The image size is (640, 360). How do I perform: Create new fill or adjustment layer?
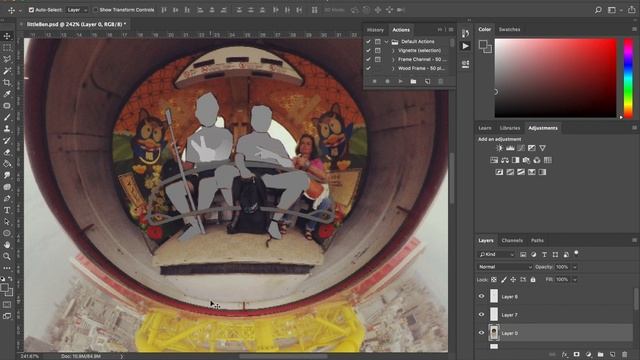(x=588, y=355)
